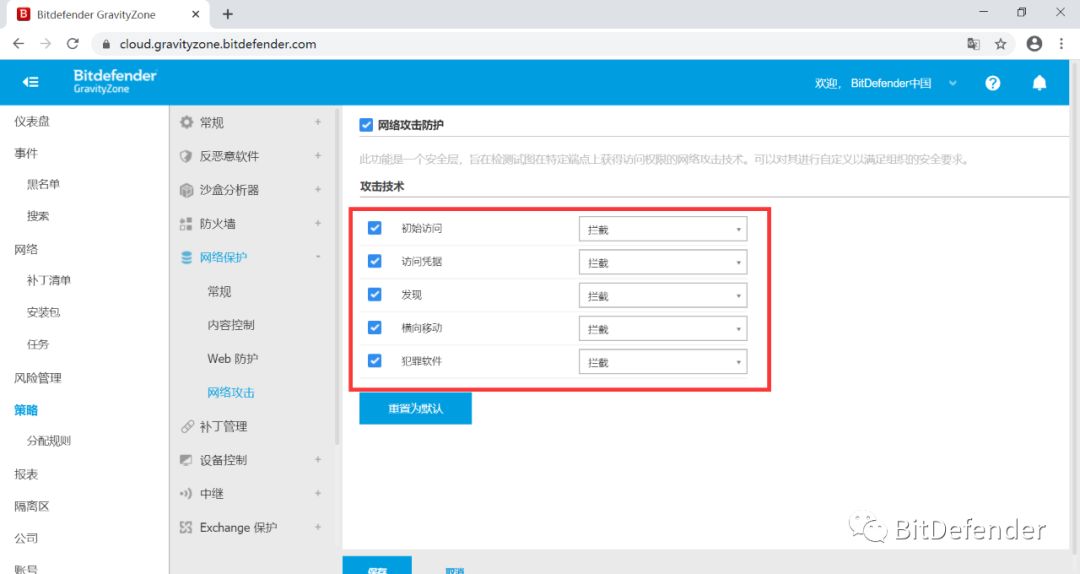Screen dimensions: 1080x574
Task: Open 黑名单 submenu item
Action: [x=43, y=184]
